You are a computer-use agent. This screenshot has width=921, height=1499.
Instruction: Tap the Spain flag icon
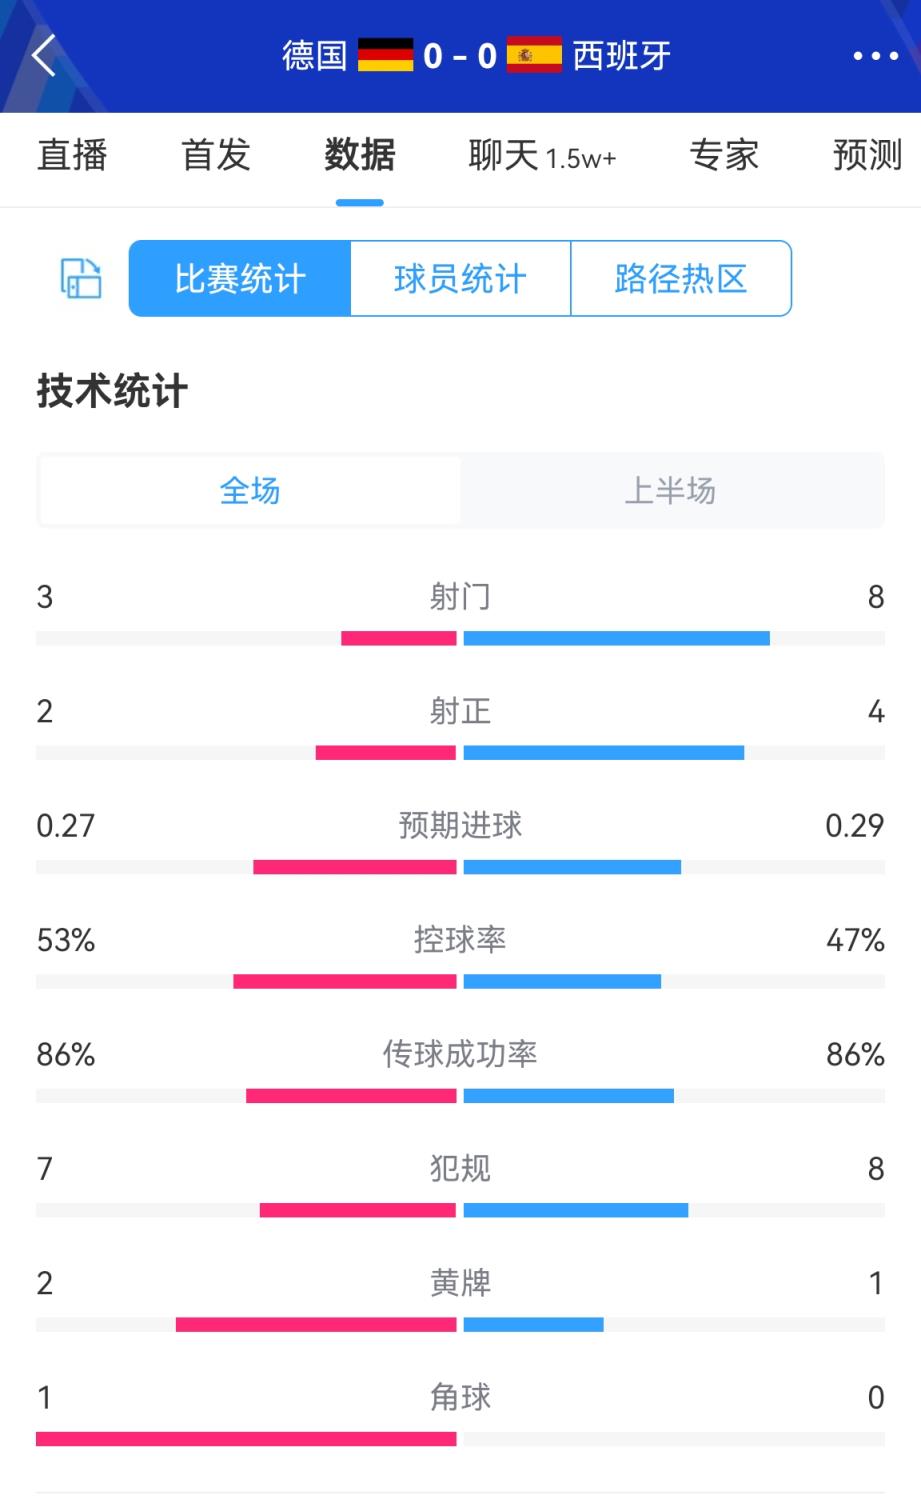coord(534,55)
